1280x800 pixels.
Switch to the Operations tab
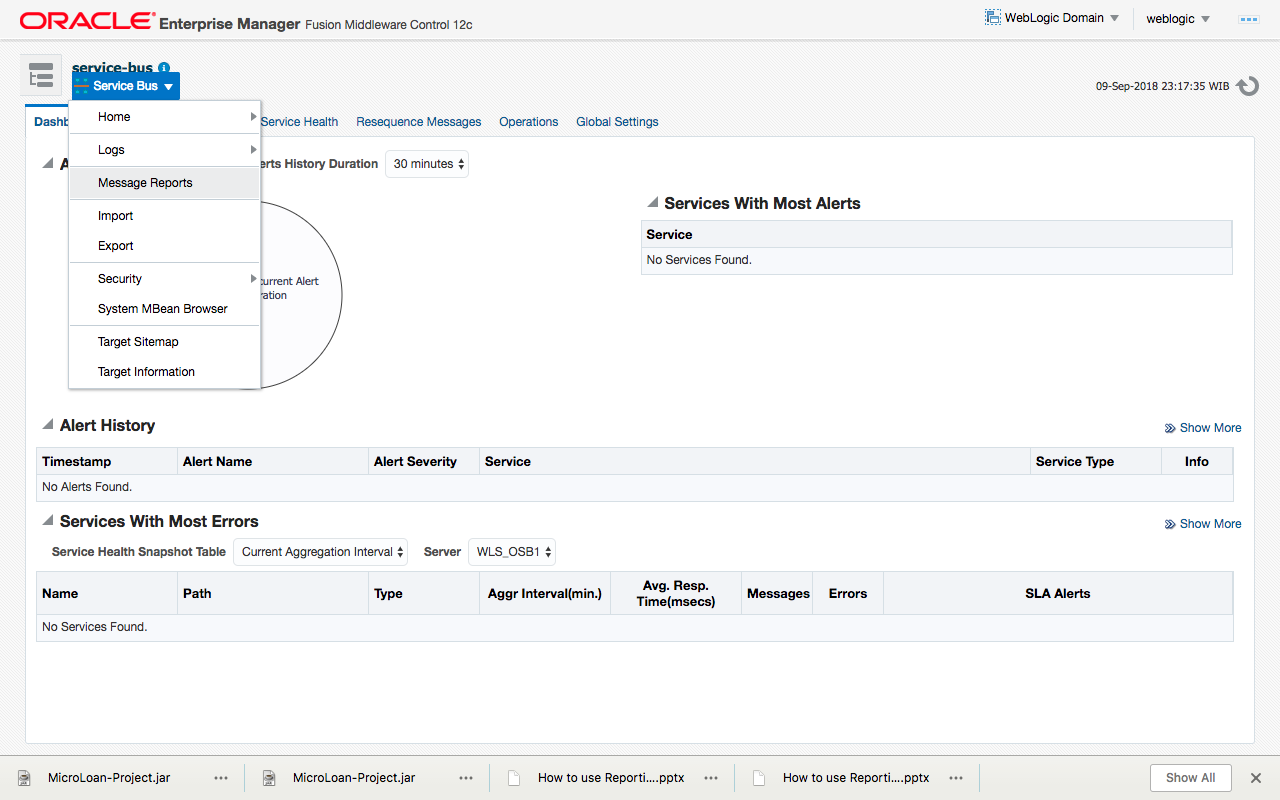click(x=528, y=121)
